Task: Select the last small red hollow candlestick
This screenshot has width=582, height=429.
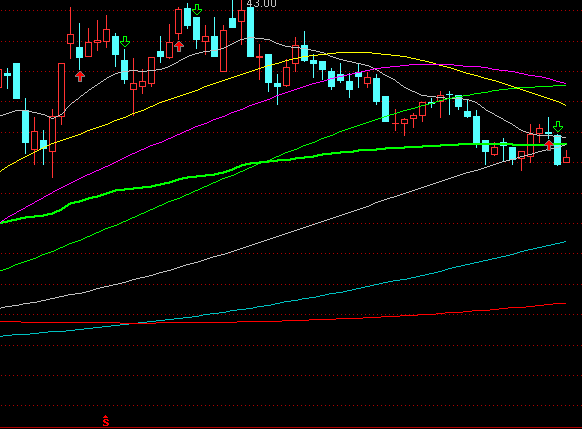Action: pyautogui.click(x=566, y=160)
